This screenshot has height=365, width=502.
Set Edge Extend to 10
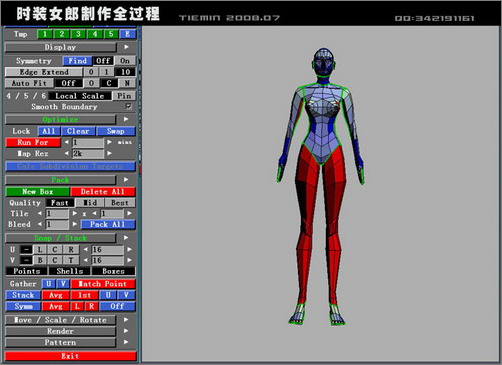125,72
